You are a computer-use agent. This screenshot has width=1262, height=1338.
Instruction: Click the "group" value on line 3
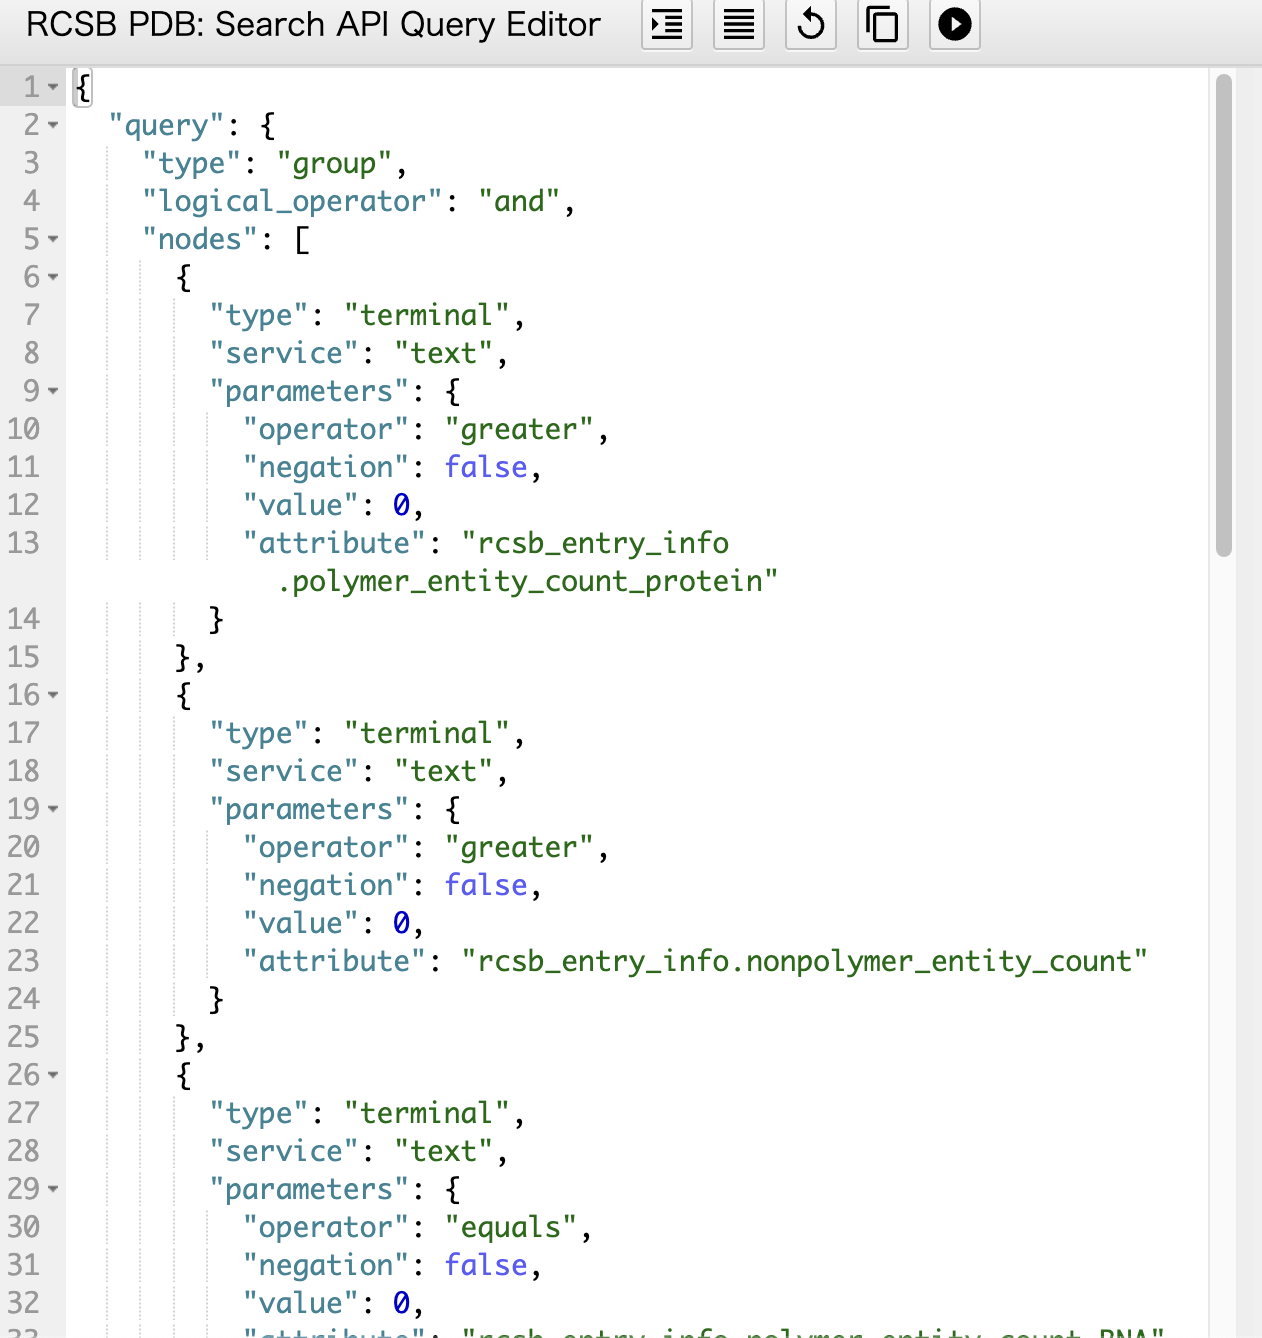pos(335,163)
